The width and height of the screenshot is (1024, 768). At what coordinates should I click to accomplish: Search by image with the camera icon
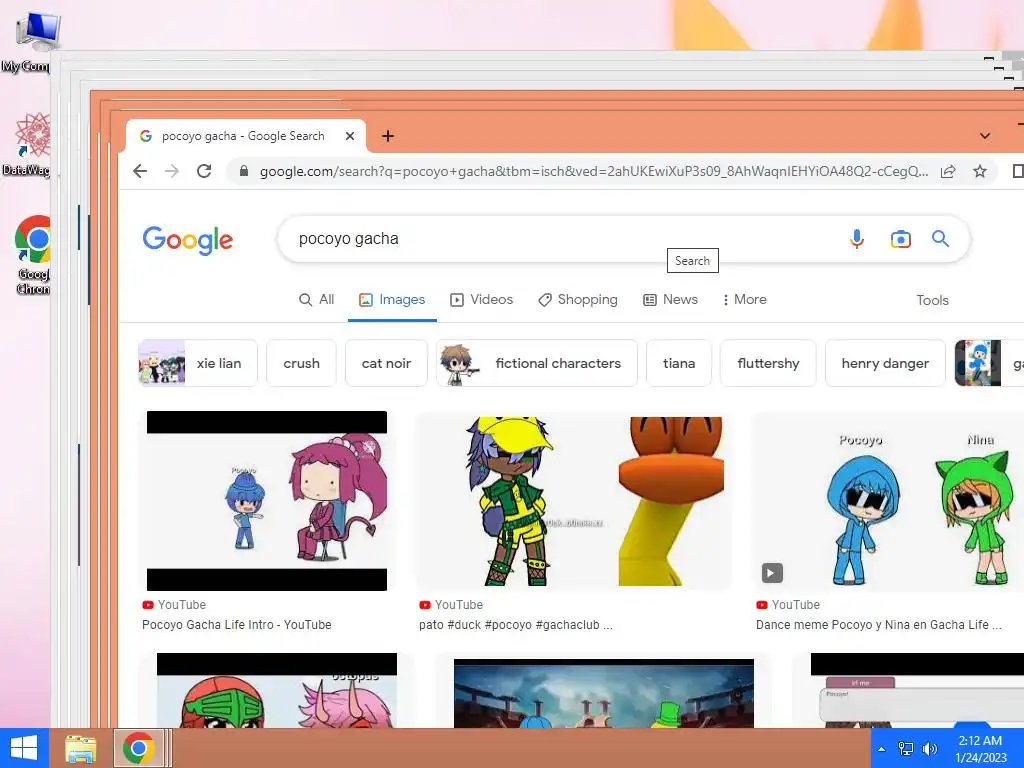[901, 239]
